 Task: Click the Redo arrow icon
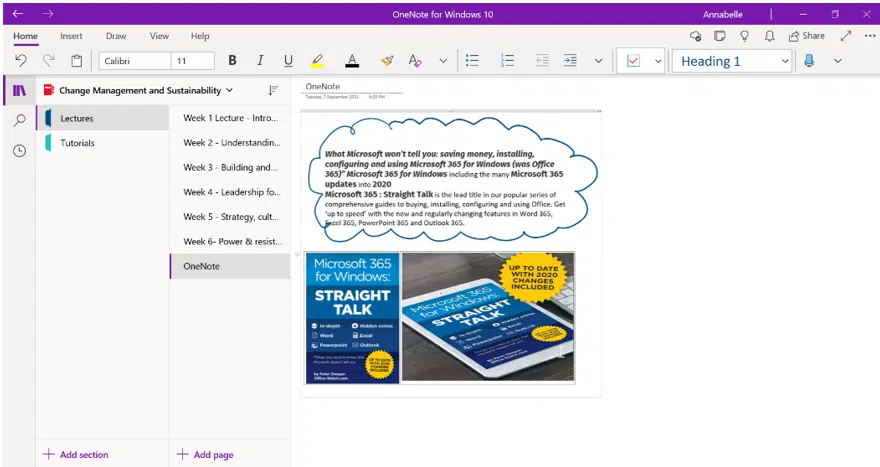coord(49,61)
